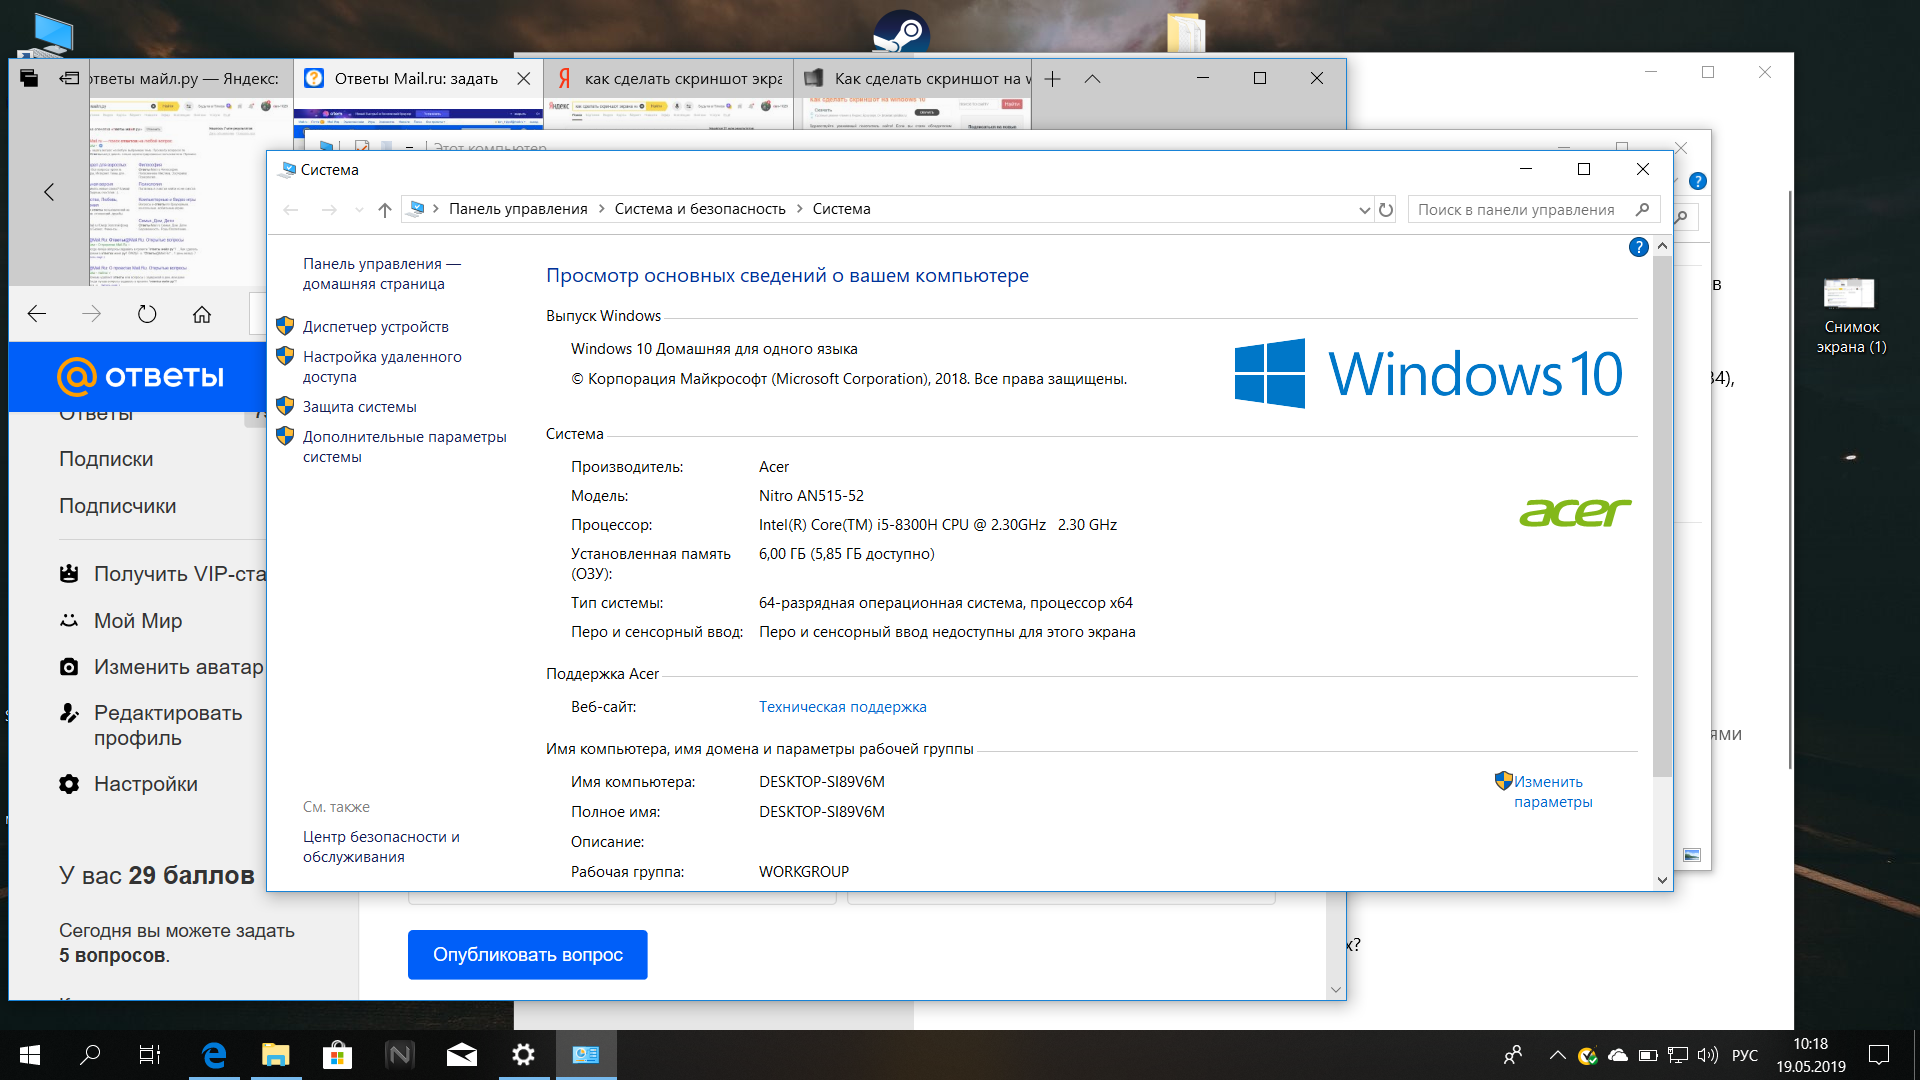Click Edge forward button
Viewport: 1920px width, 1080px height.
pos(92,314)
